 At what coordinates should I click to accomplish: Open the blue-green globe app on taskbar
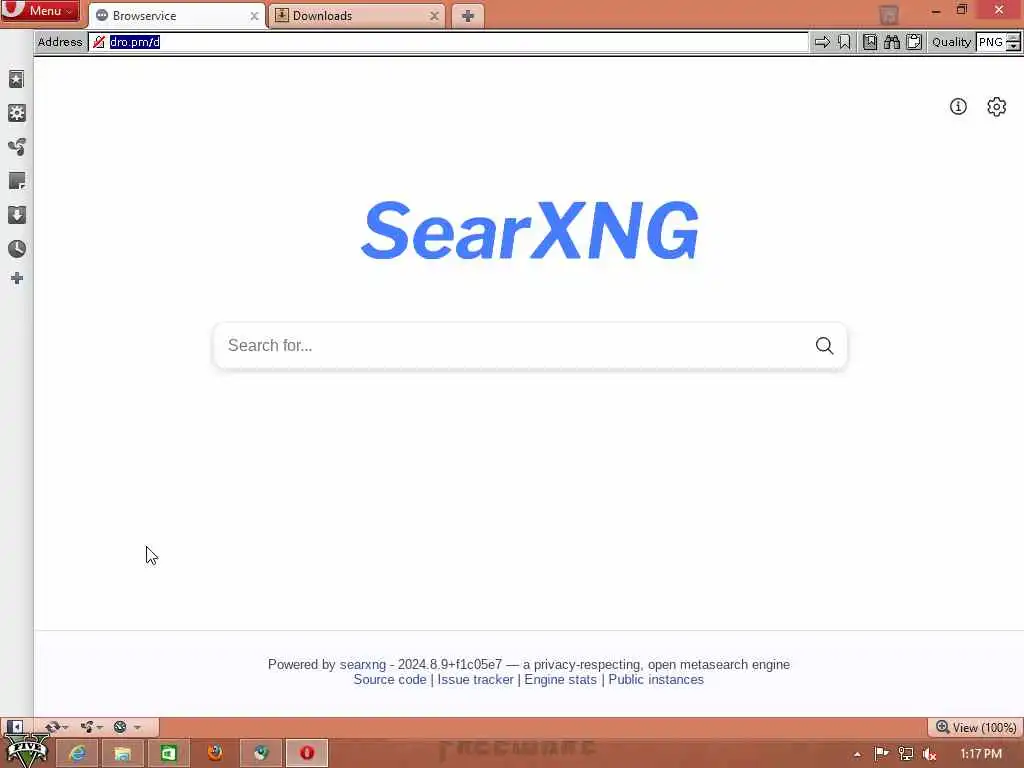[261, 754]
